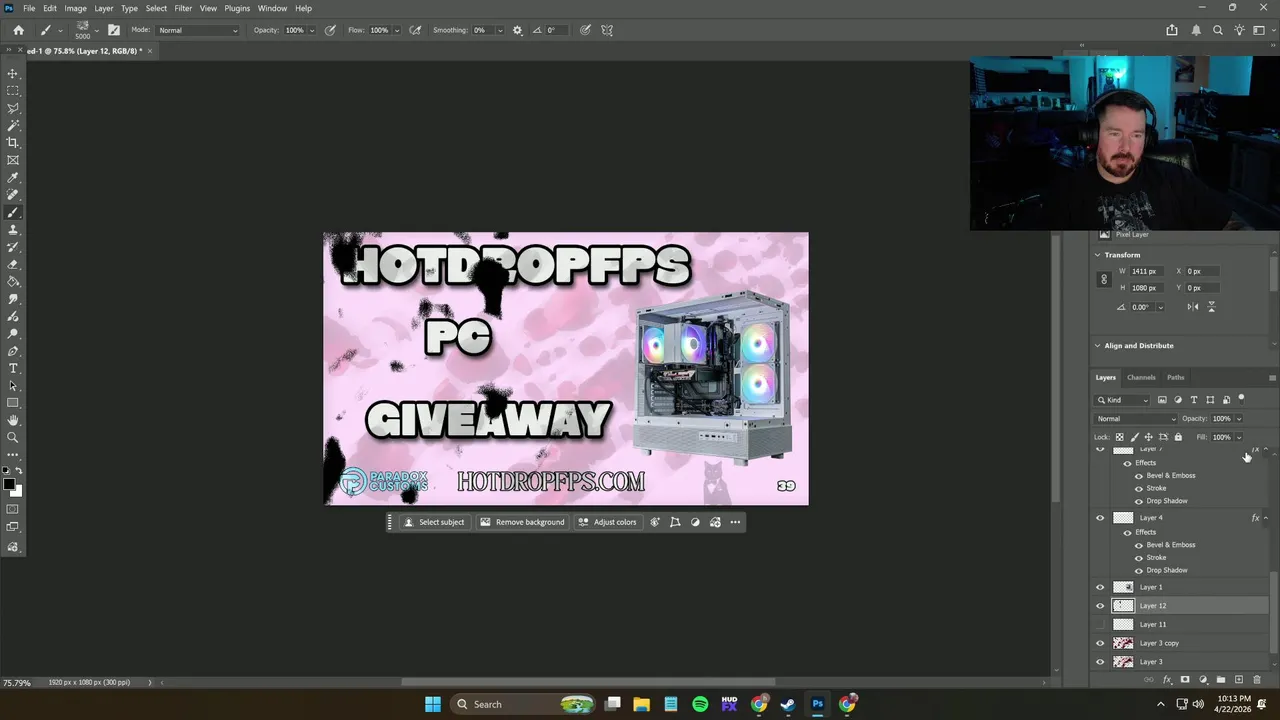
Task: Hide Layer 3 copy with its eye
Action: pyautogui.click(x=1100, y=643)
